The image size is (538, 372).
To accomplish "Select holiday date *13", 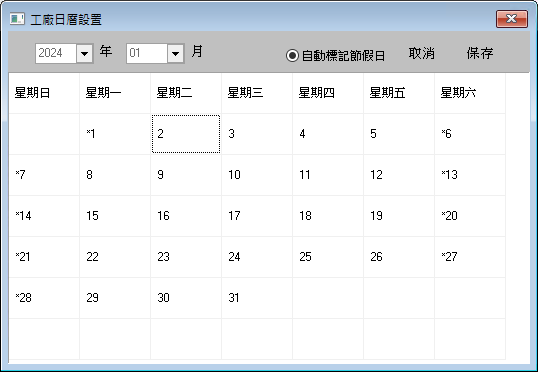I will point(470,175).
